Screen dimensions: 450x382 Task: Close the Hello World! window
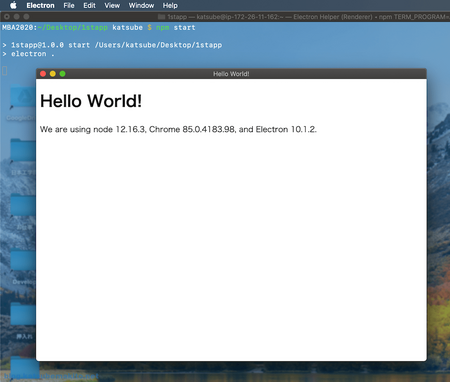[43, 74]
